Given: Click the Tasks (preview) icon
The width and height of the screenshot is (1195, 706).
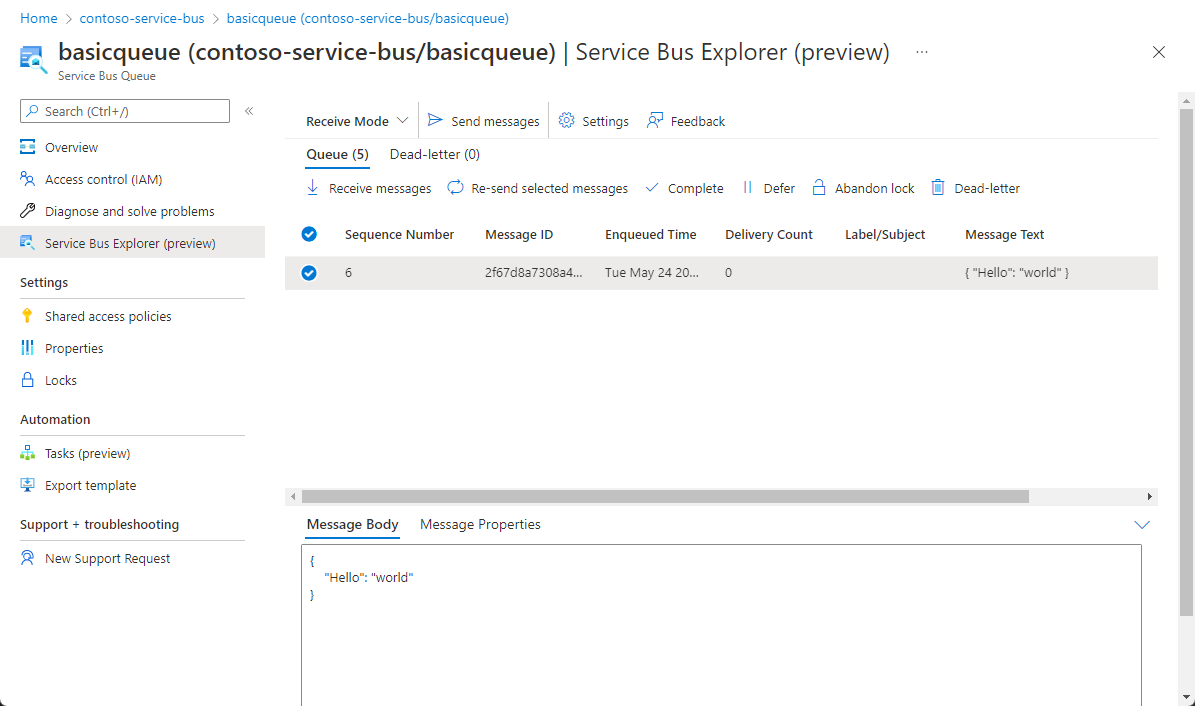Looking at the screenshot, I should tap(27, 453).
